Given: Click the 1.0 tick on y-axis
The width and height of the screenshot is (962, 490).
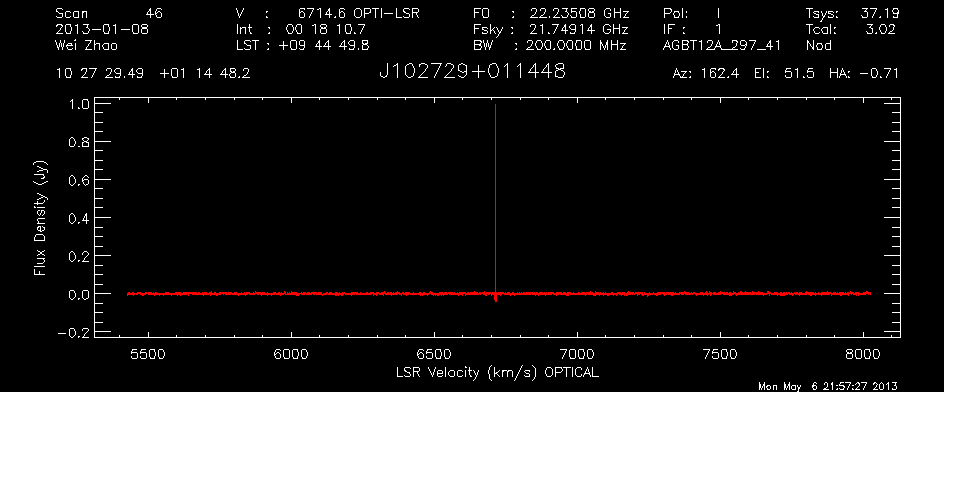Looking at the screenshot, I should click(78, 104).
